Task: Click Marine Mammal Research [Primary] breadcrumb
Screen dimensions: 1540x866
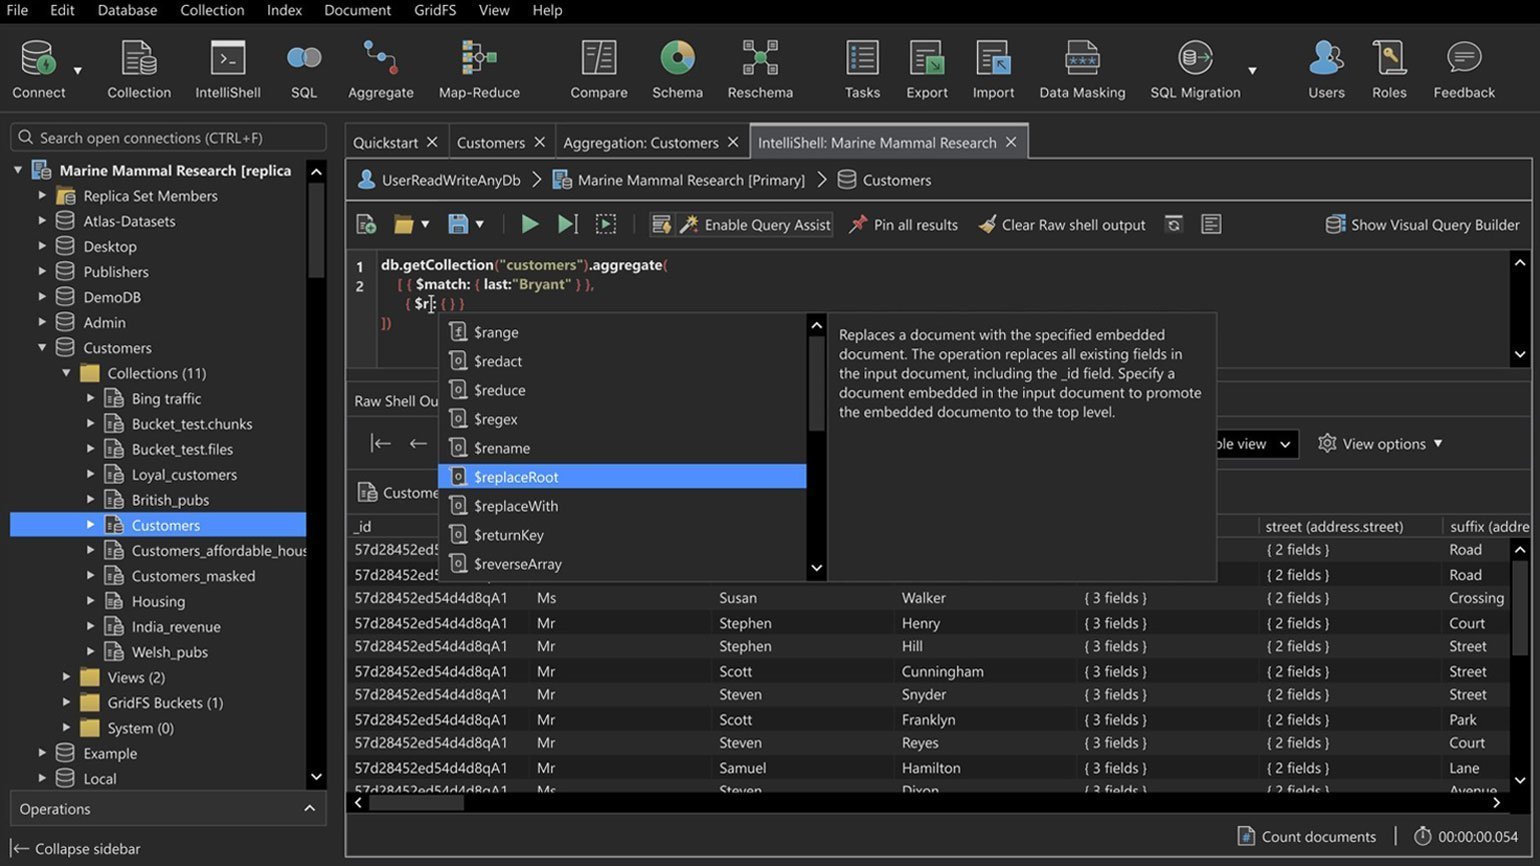Action: click(691, 180)
